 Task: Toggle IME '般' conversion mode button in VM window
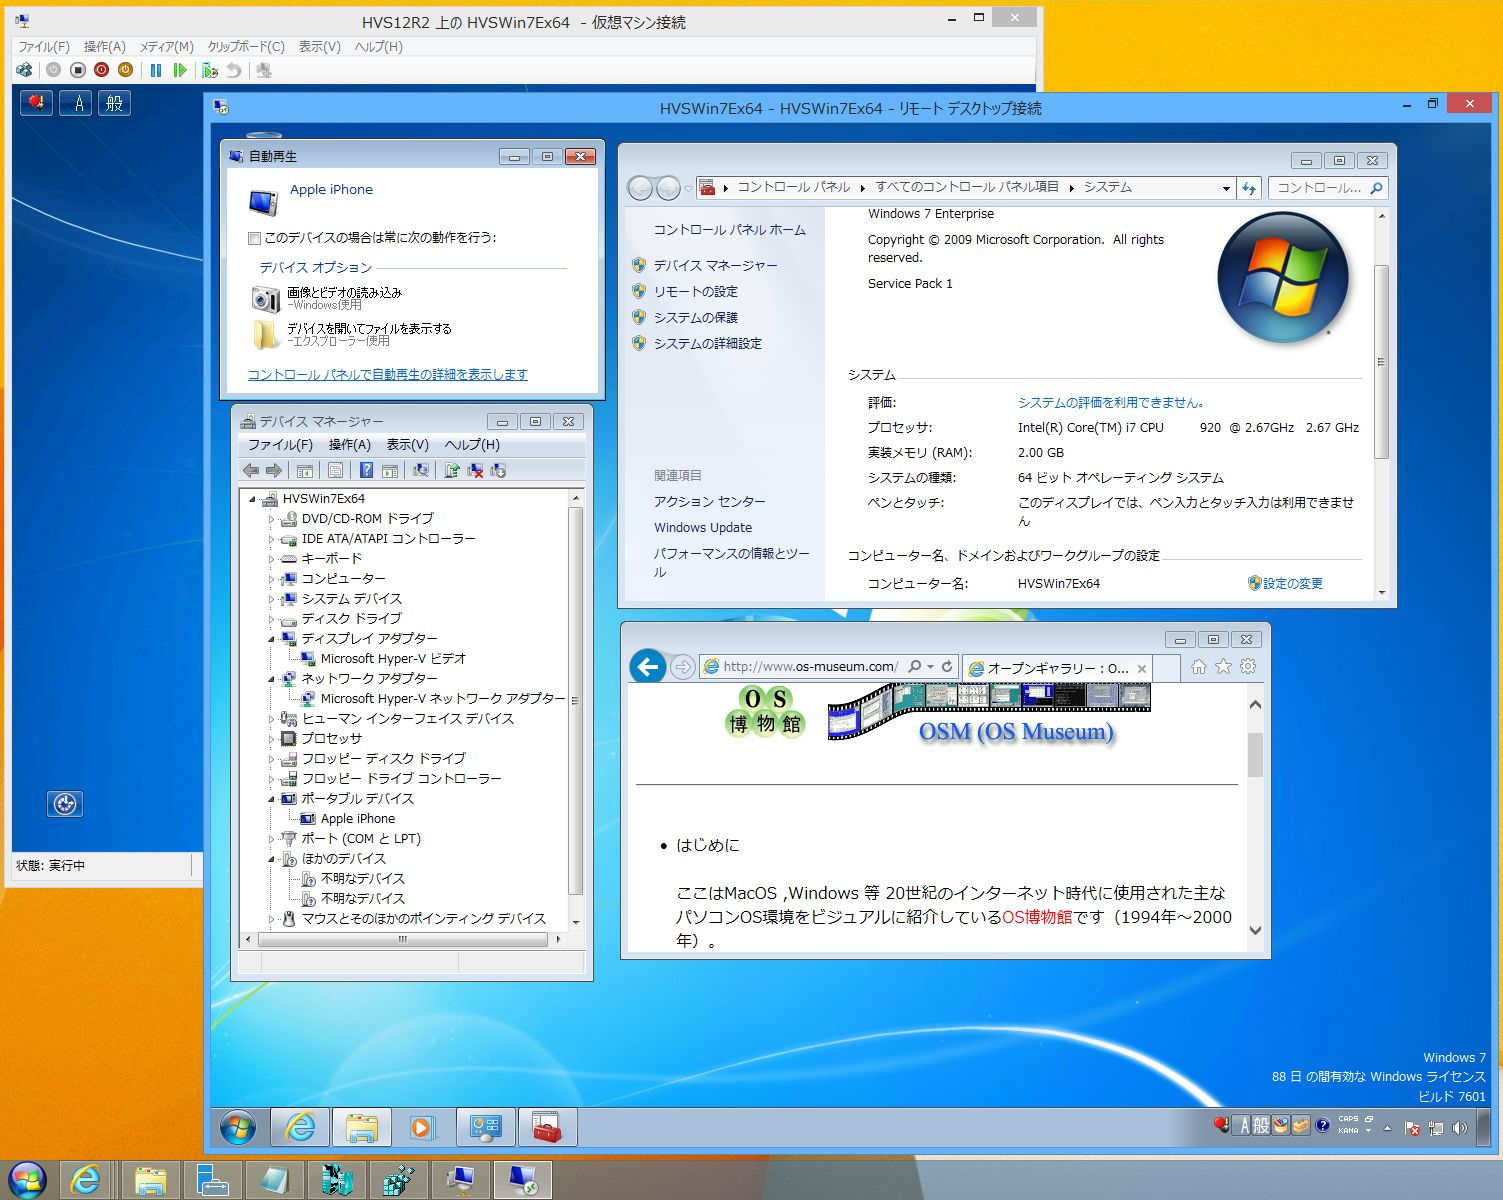(114, 103)
